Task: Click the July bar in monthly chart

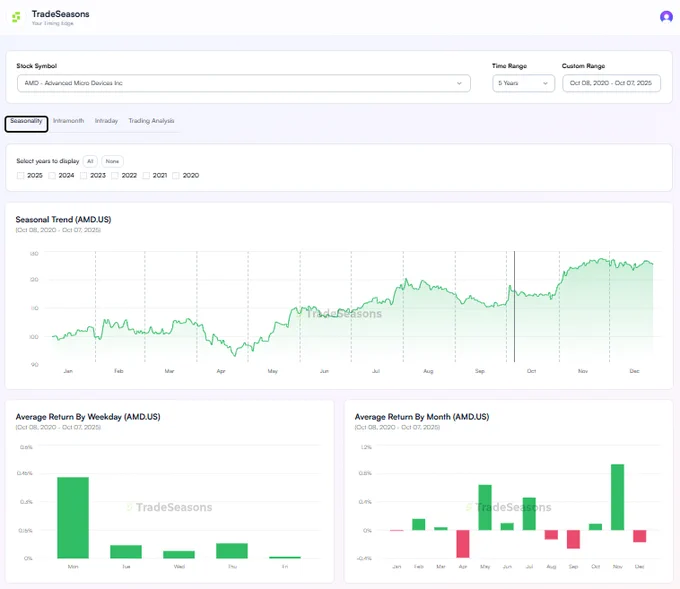Action: (529, 514)
